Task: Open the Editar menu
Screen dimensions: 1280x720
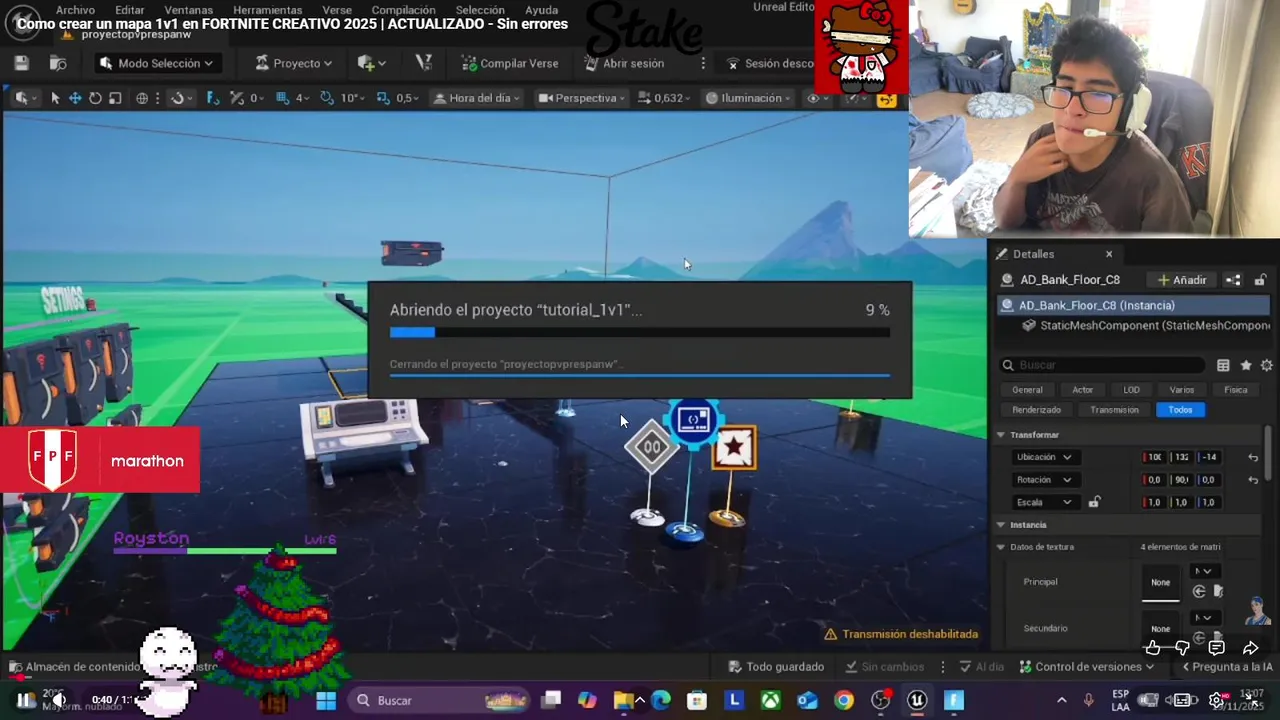Action: (x=130, y=10)
